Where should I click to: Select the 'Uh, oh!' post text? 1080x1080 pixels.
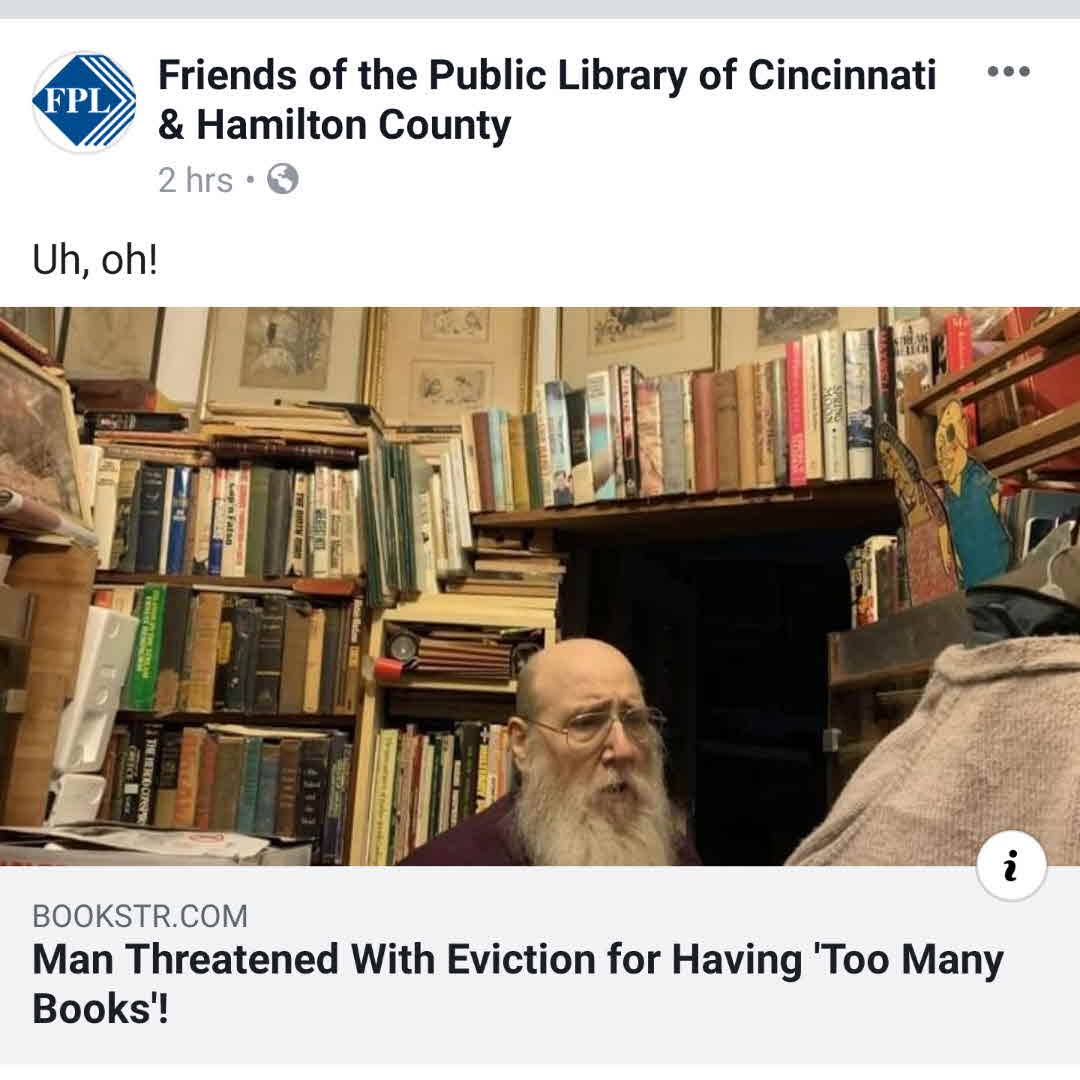(x=95, y=260)
